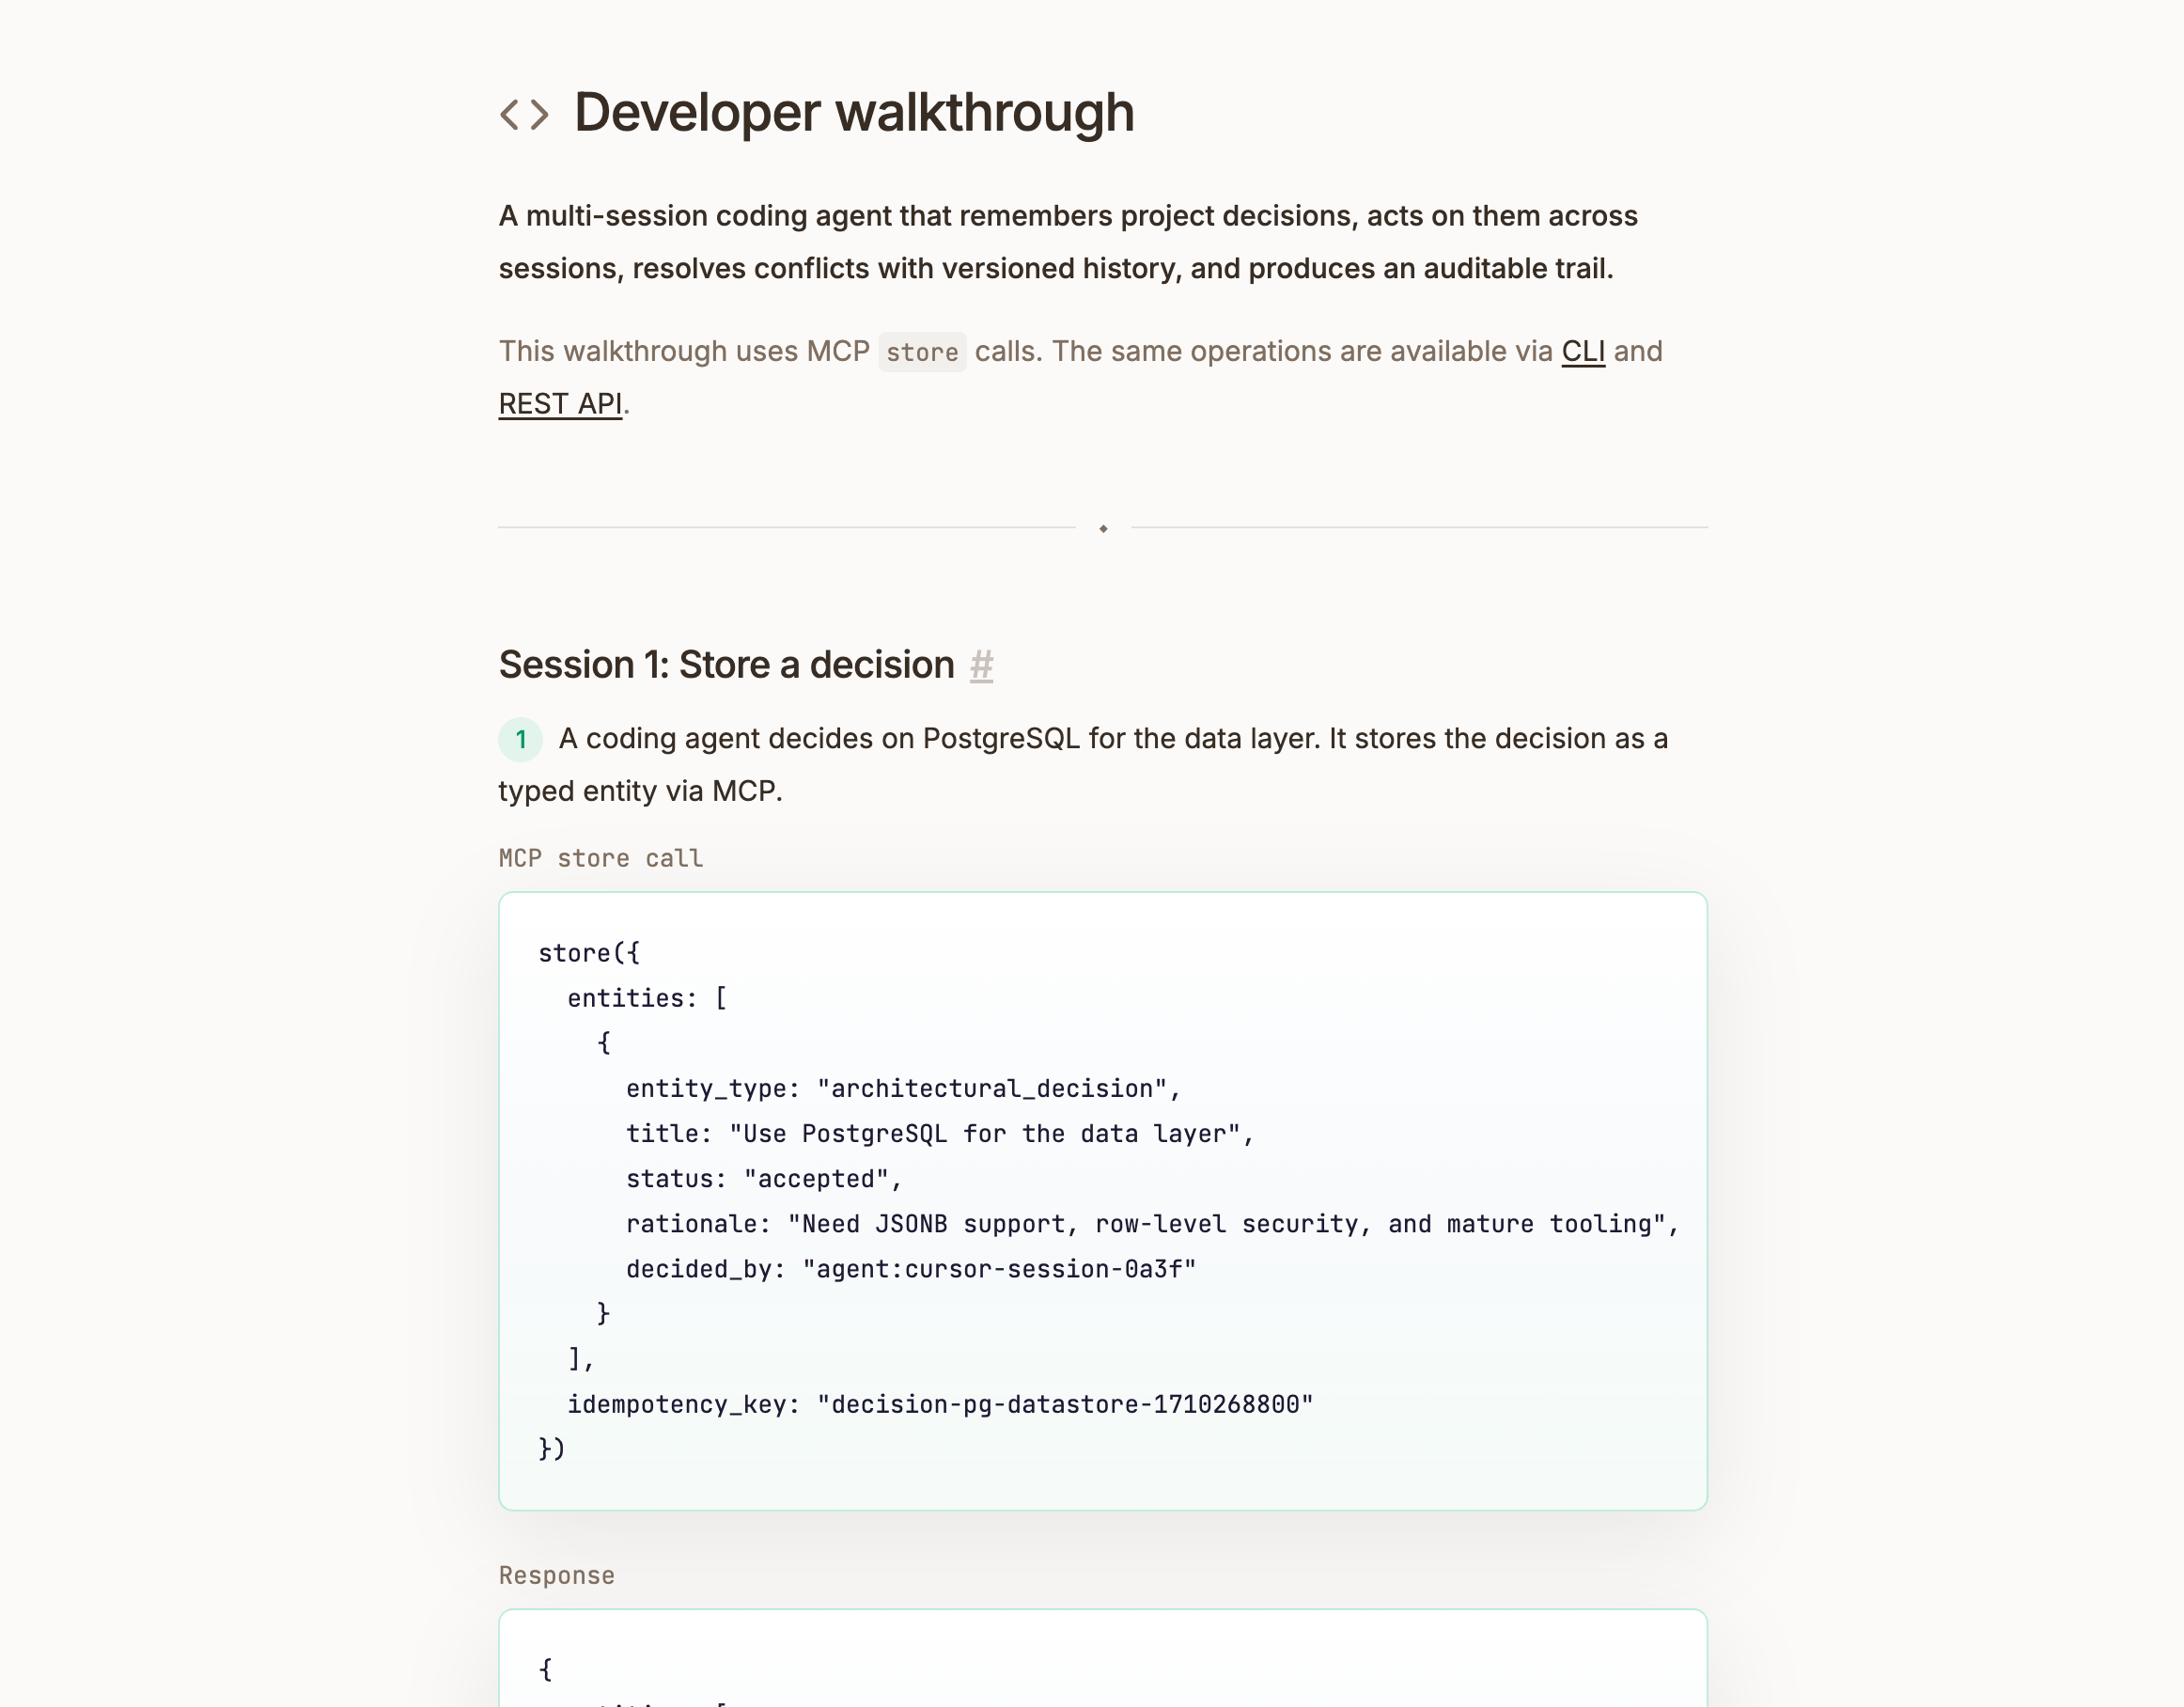
Task: Select the Session 1: Store a decision heading
Action: 727,663
